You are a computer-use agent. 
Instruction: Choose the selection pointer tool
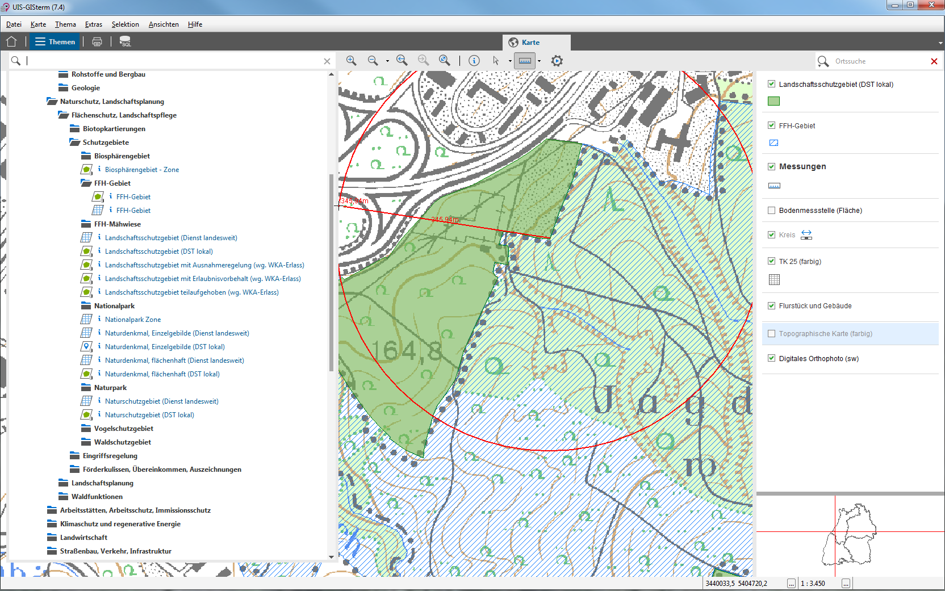tap(496, 60)
